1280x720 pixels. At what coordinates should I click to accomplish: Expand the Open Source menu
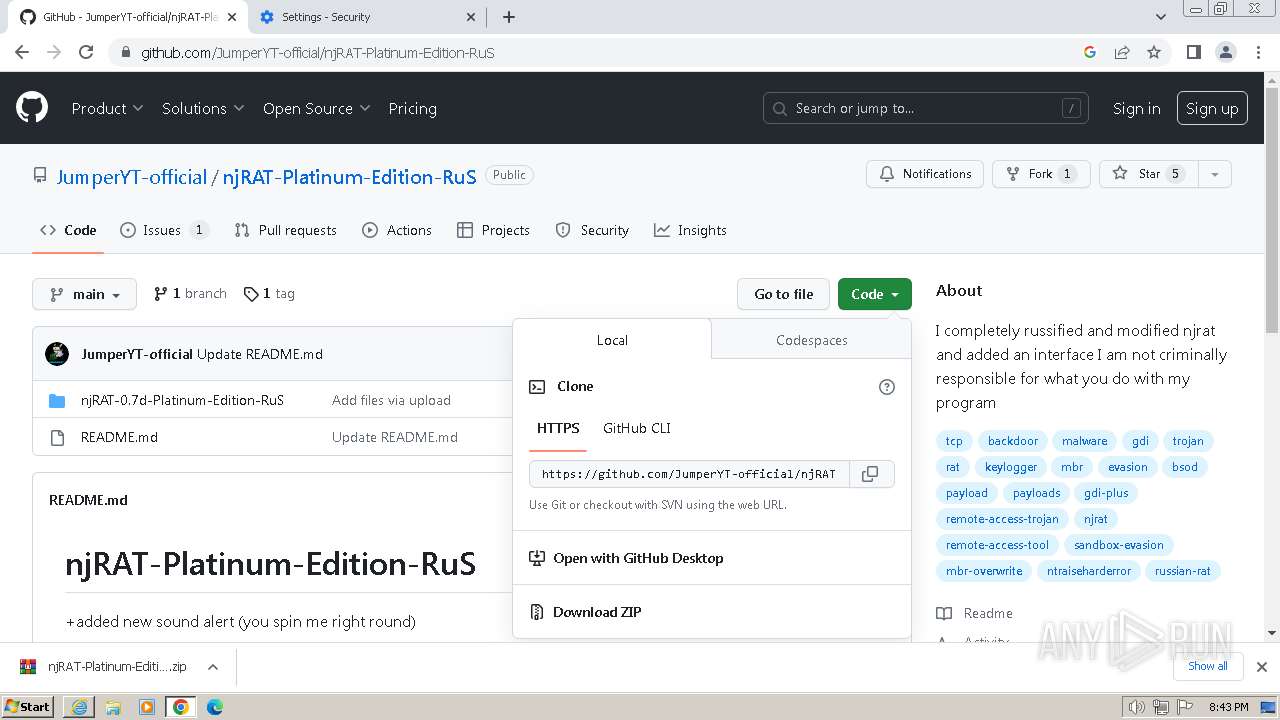316,108
